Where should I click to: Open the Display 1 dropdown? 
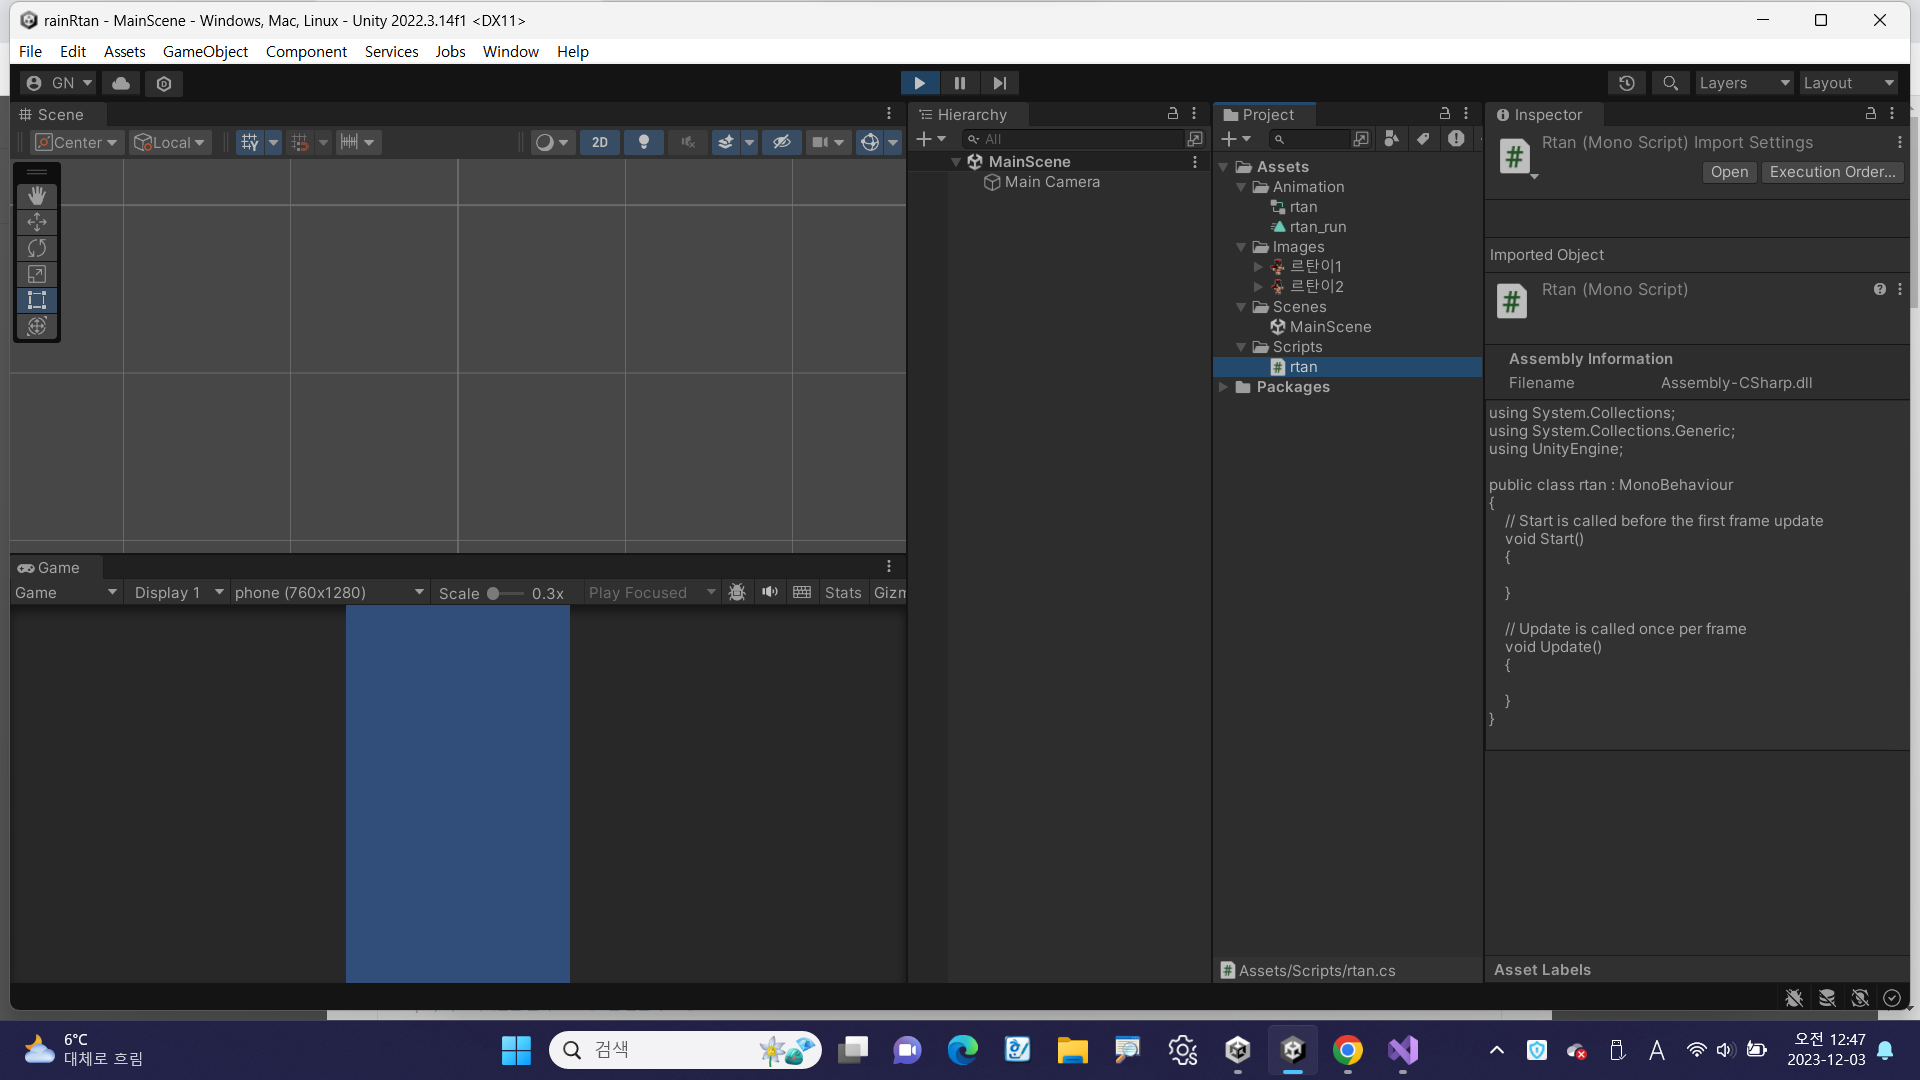[x=178, y=593]
